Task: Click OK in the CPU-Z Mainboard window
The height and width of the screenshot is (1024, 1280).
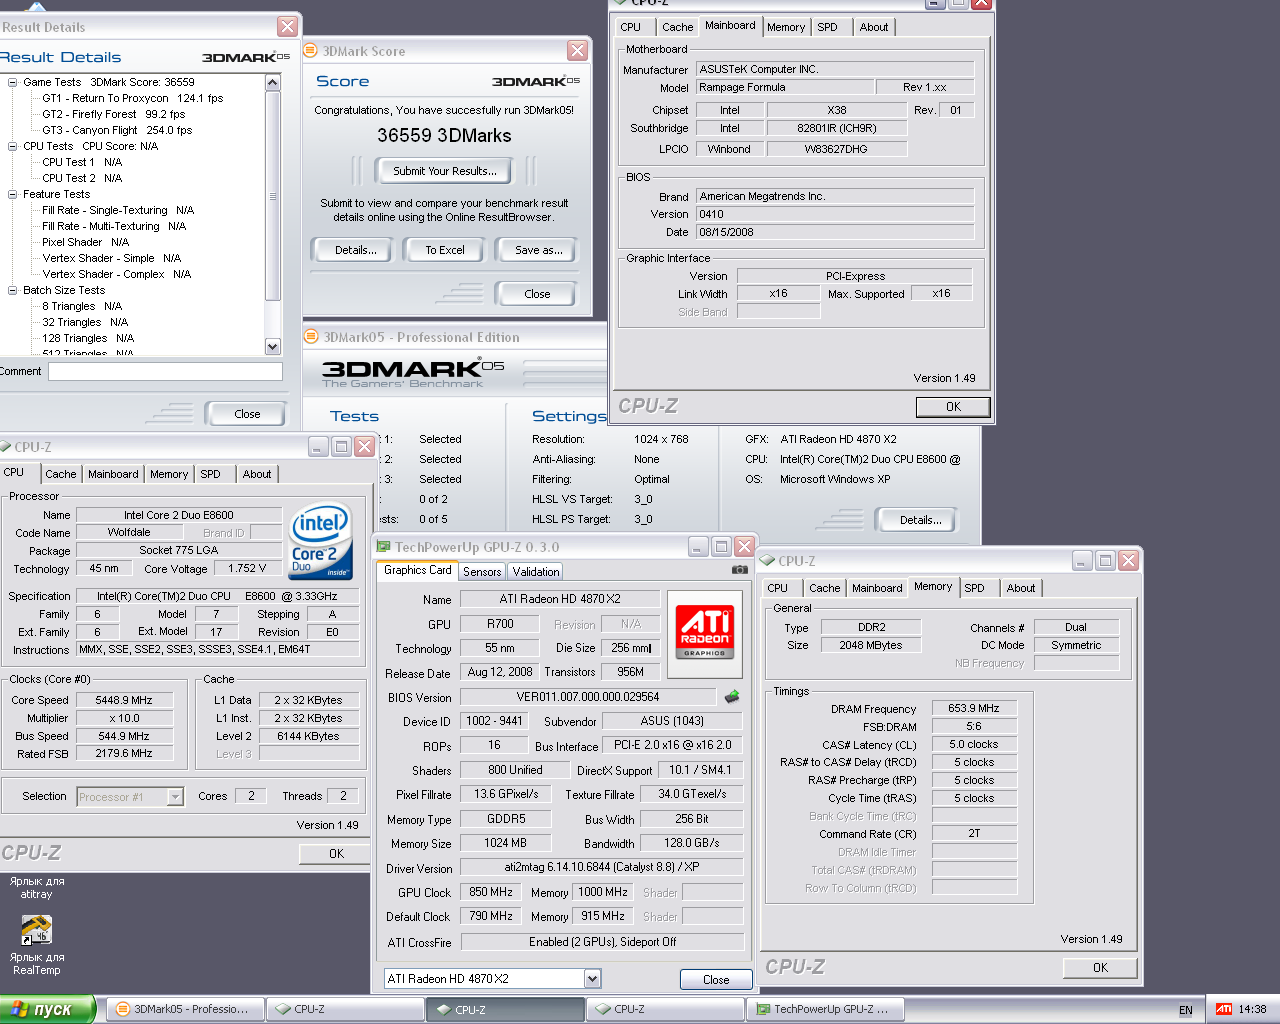Action: 953,407
